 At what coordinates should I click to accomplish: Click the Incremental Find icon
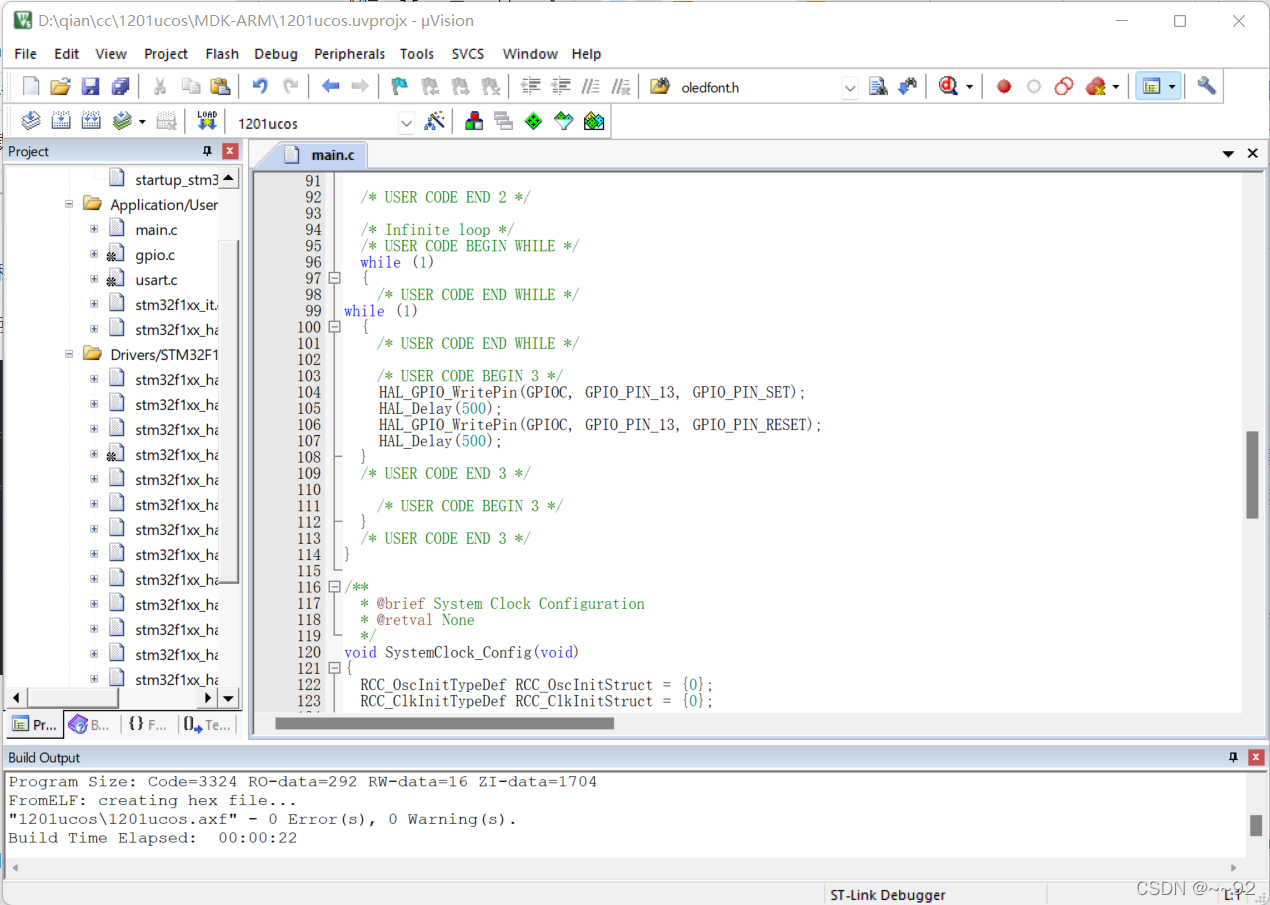coord(908,87)
